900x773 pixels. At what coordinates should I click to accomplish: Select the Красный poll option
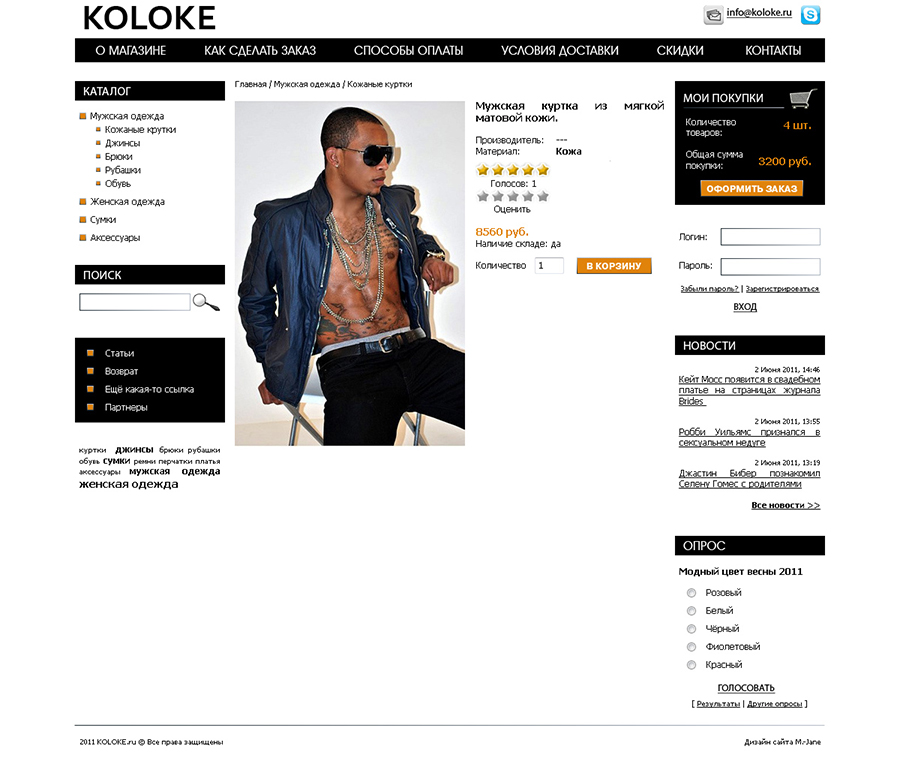point(692,665)
